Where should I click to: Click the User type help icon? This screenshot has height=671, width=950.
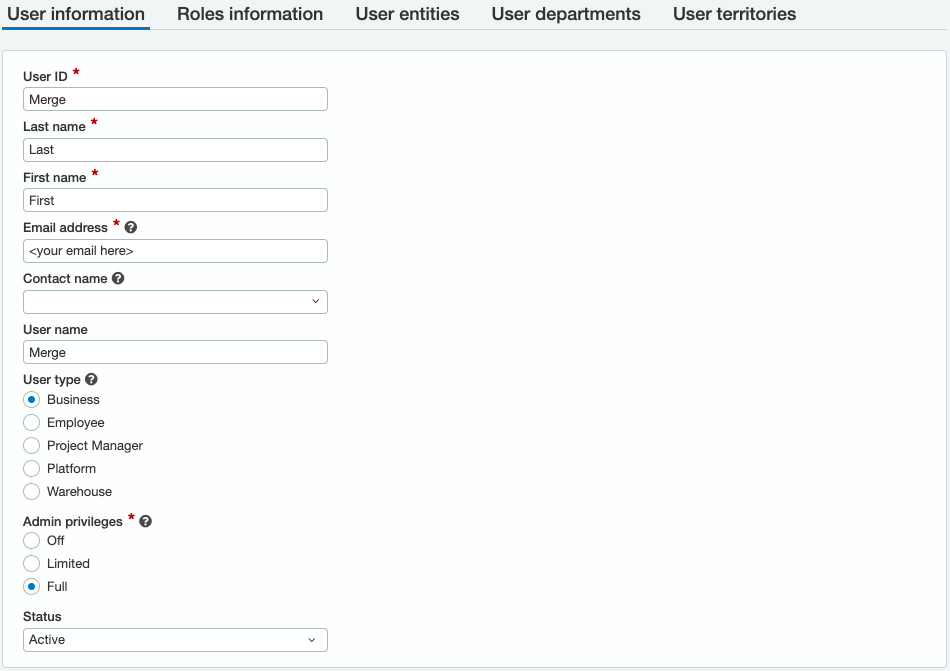pos(92,380)
